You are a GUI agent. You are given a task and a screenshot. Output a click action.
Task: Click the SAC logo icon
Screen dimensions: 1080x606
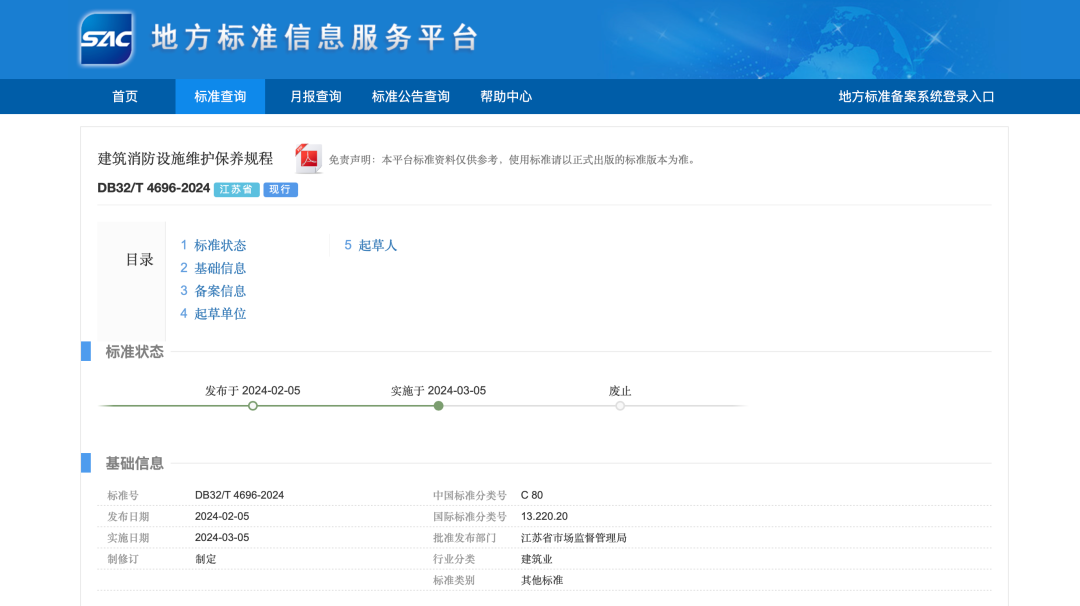click(106, 39)
